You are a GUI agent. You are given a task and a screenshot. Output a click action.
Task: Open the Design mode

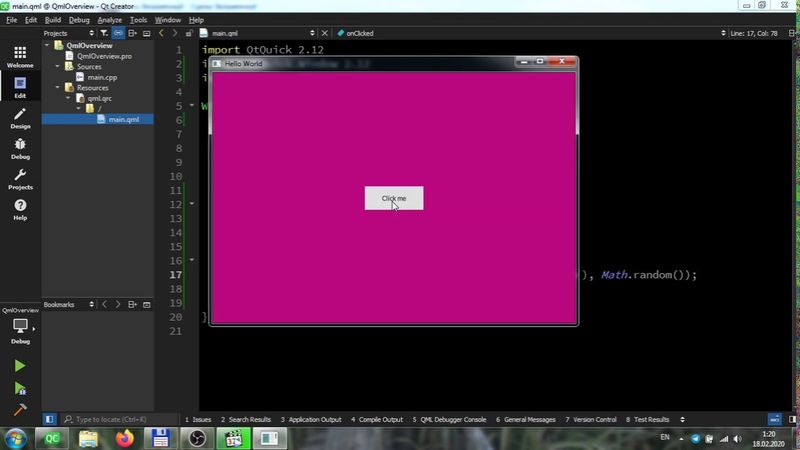tap(20, 118)
